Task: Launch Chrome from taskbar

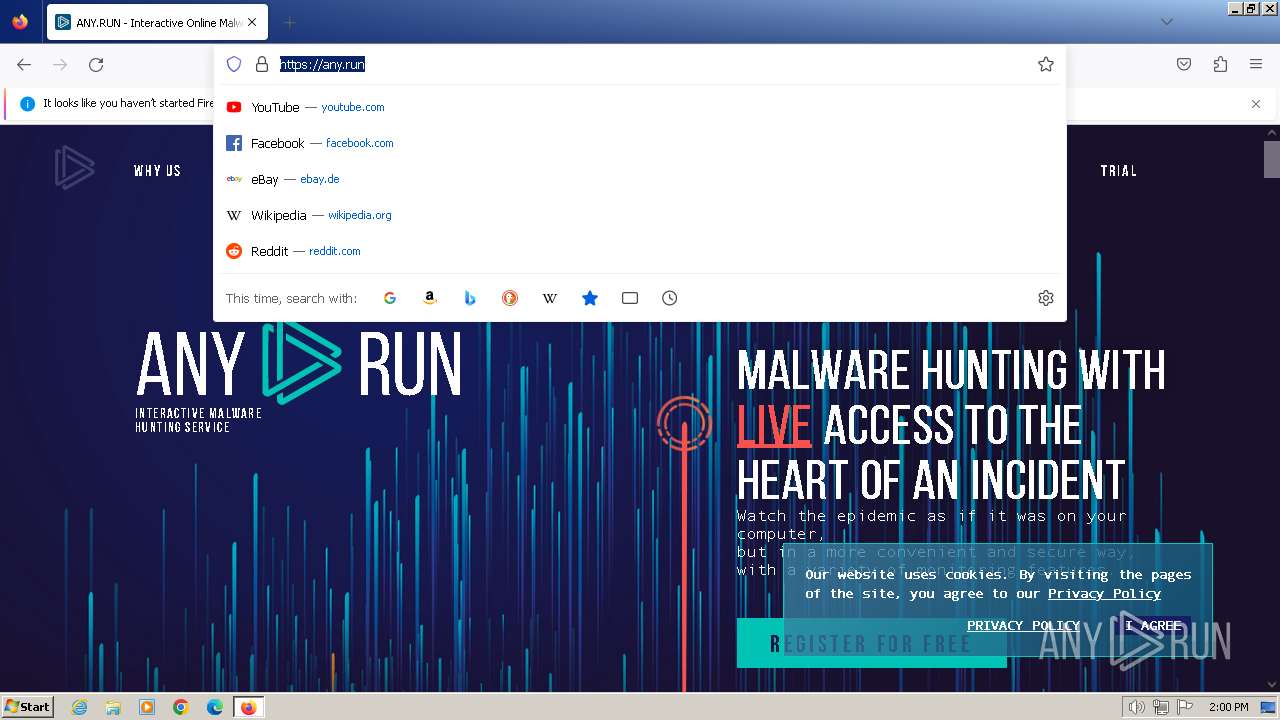Action: (181, 707)
